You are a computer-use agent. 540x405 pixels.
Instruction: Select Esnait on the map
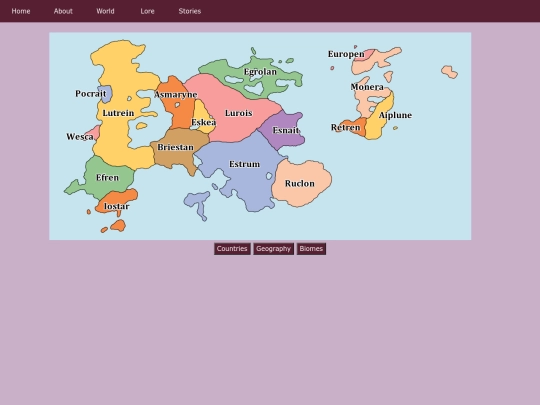(286, 130)
